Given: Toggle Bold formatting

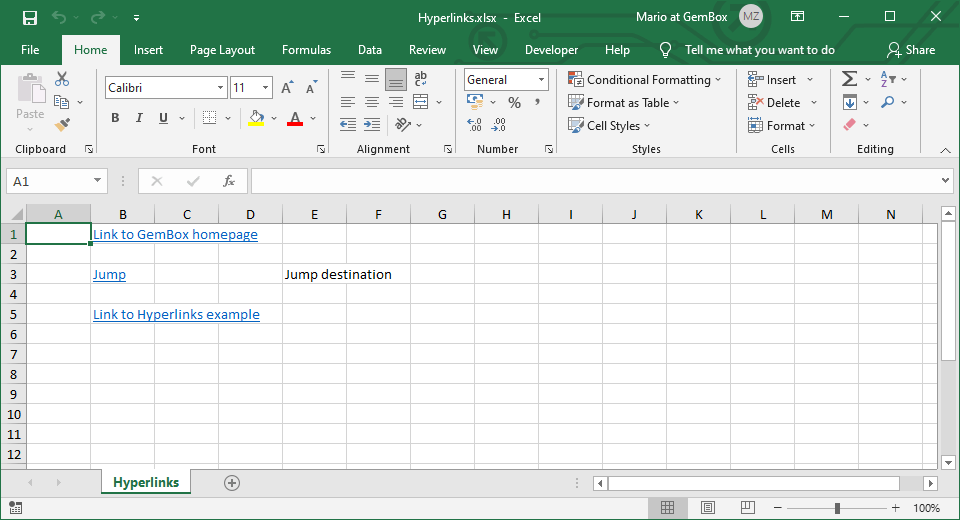Looking at the screenshot, I should point(114,118).
